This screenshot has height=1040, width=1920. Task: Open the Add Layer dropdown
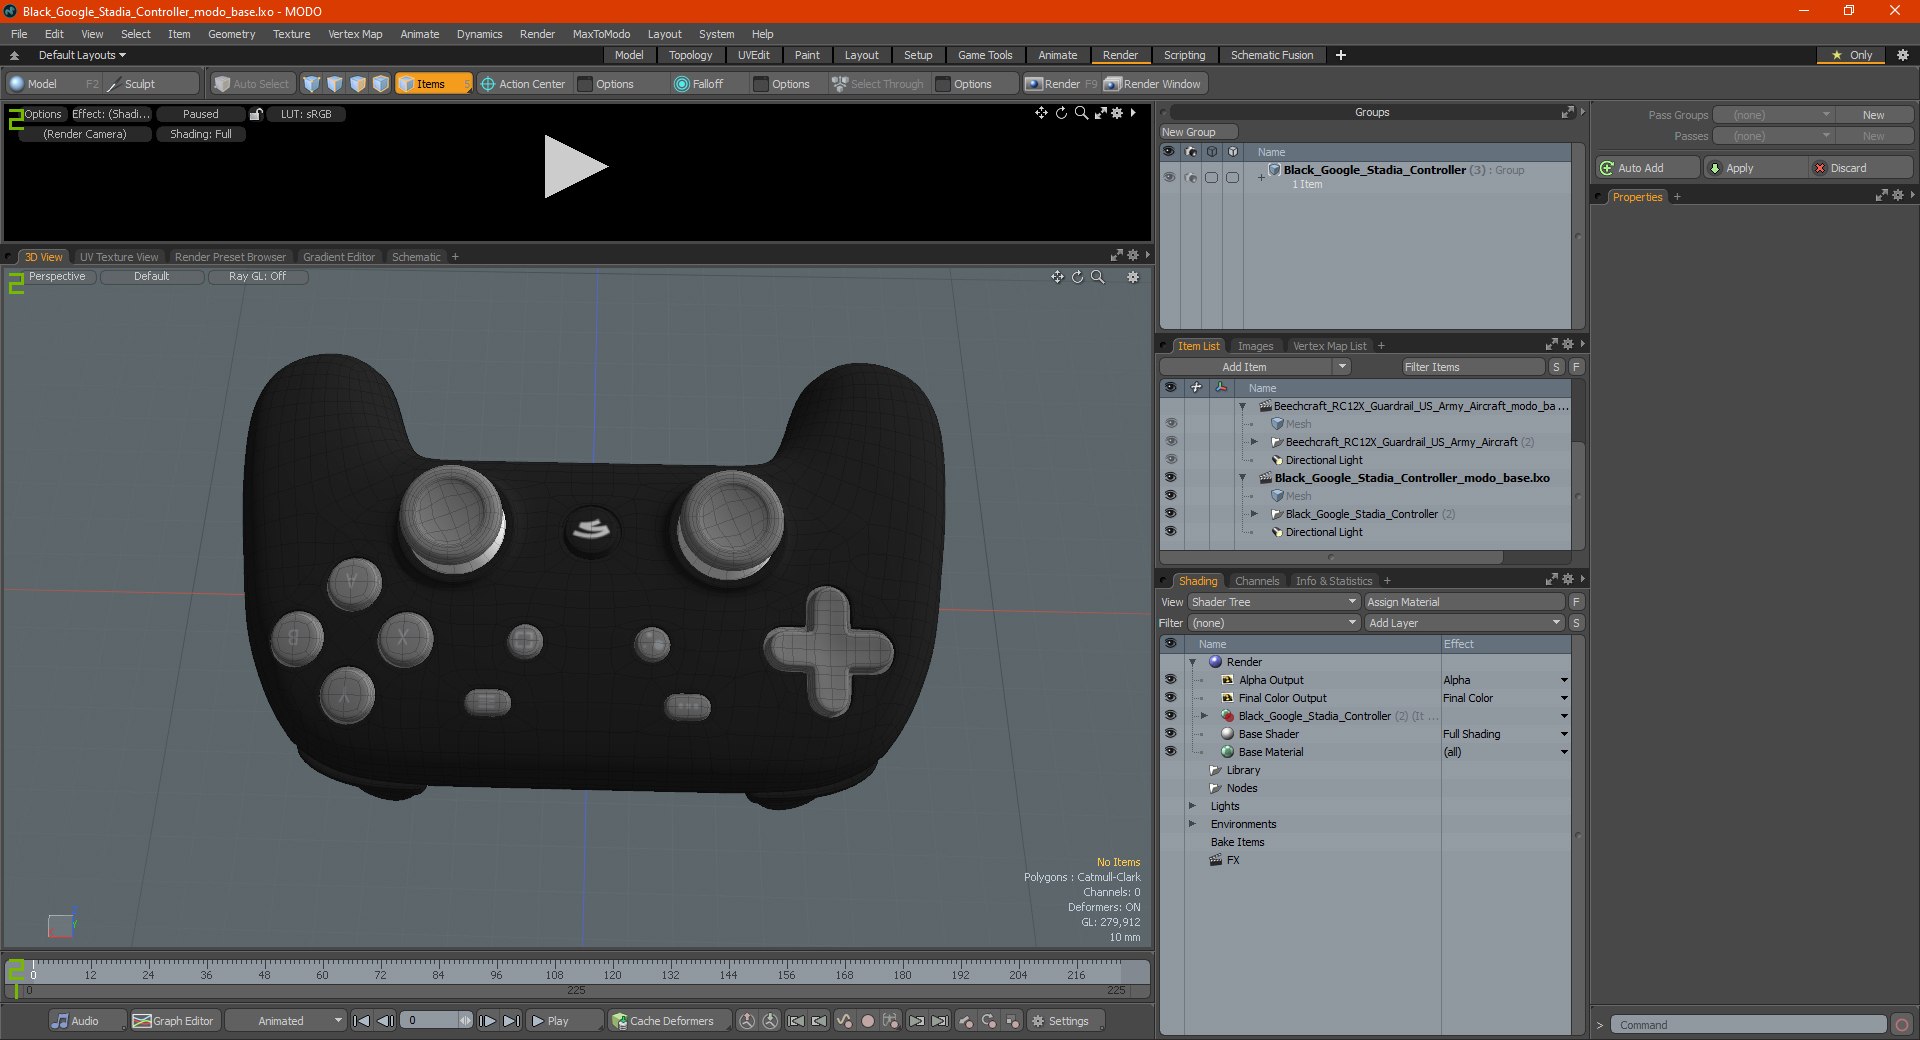(1464, 623)
